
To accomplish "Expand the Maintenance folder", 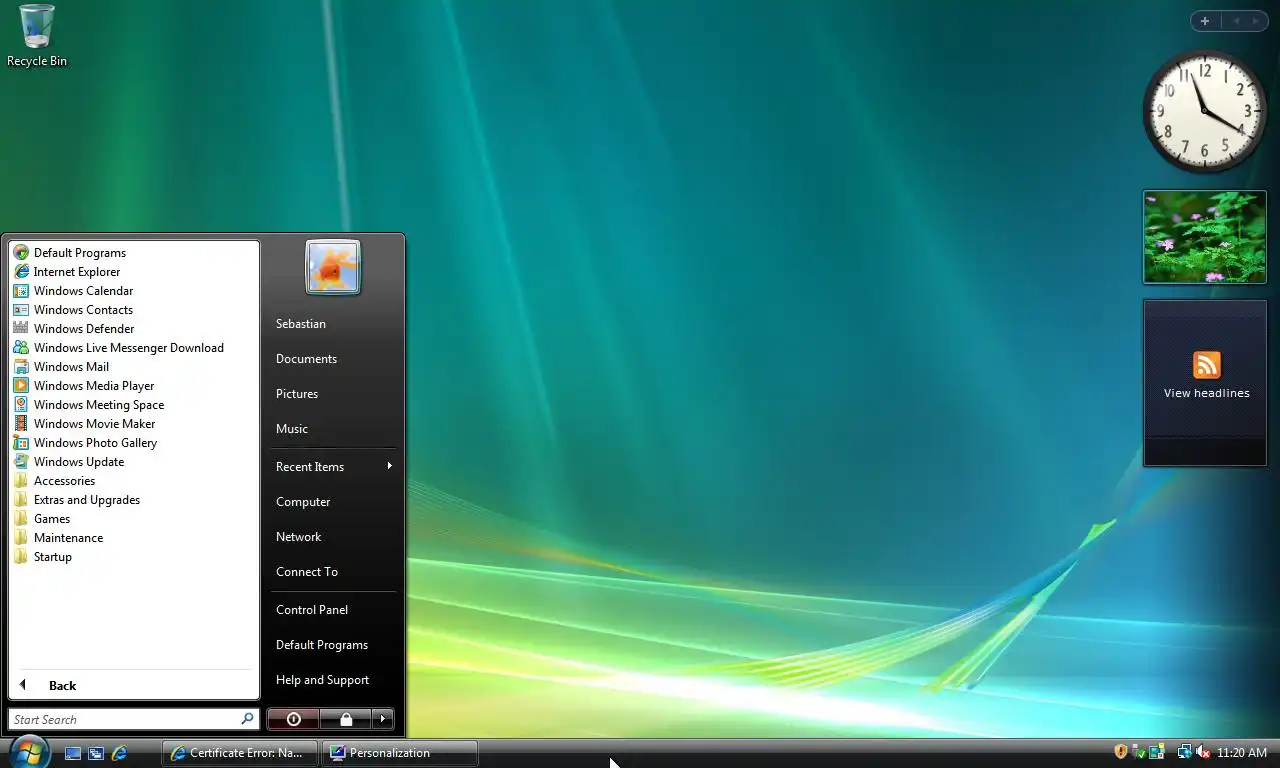I will [134, 538].
